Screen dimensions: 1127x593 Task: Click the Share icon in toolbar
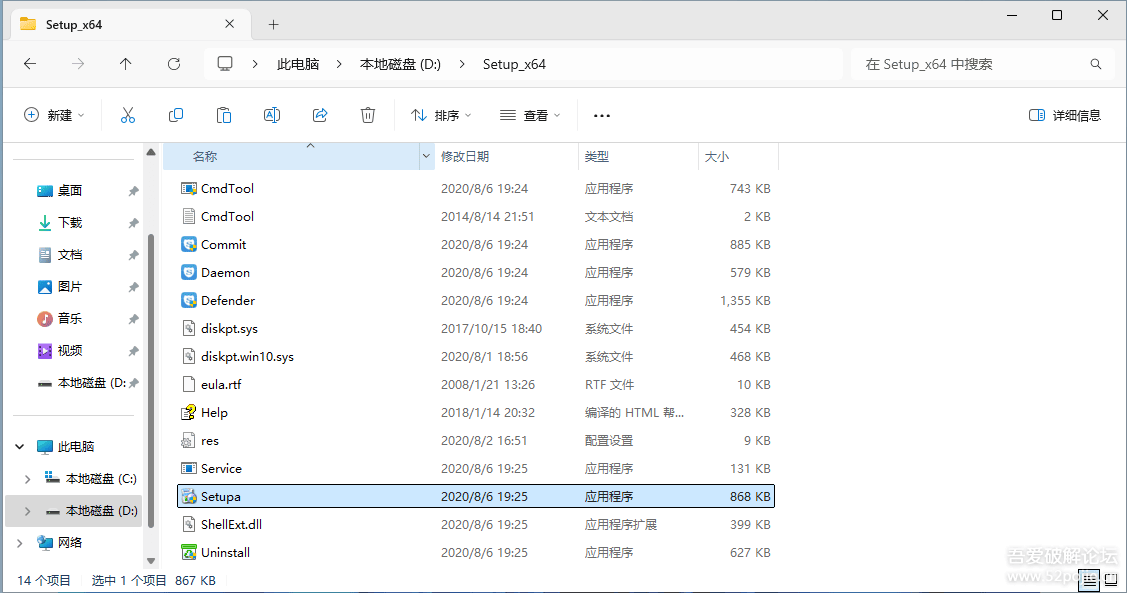pos(320,115)
